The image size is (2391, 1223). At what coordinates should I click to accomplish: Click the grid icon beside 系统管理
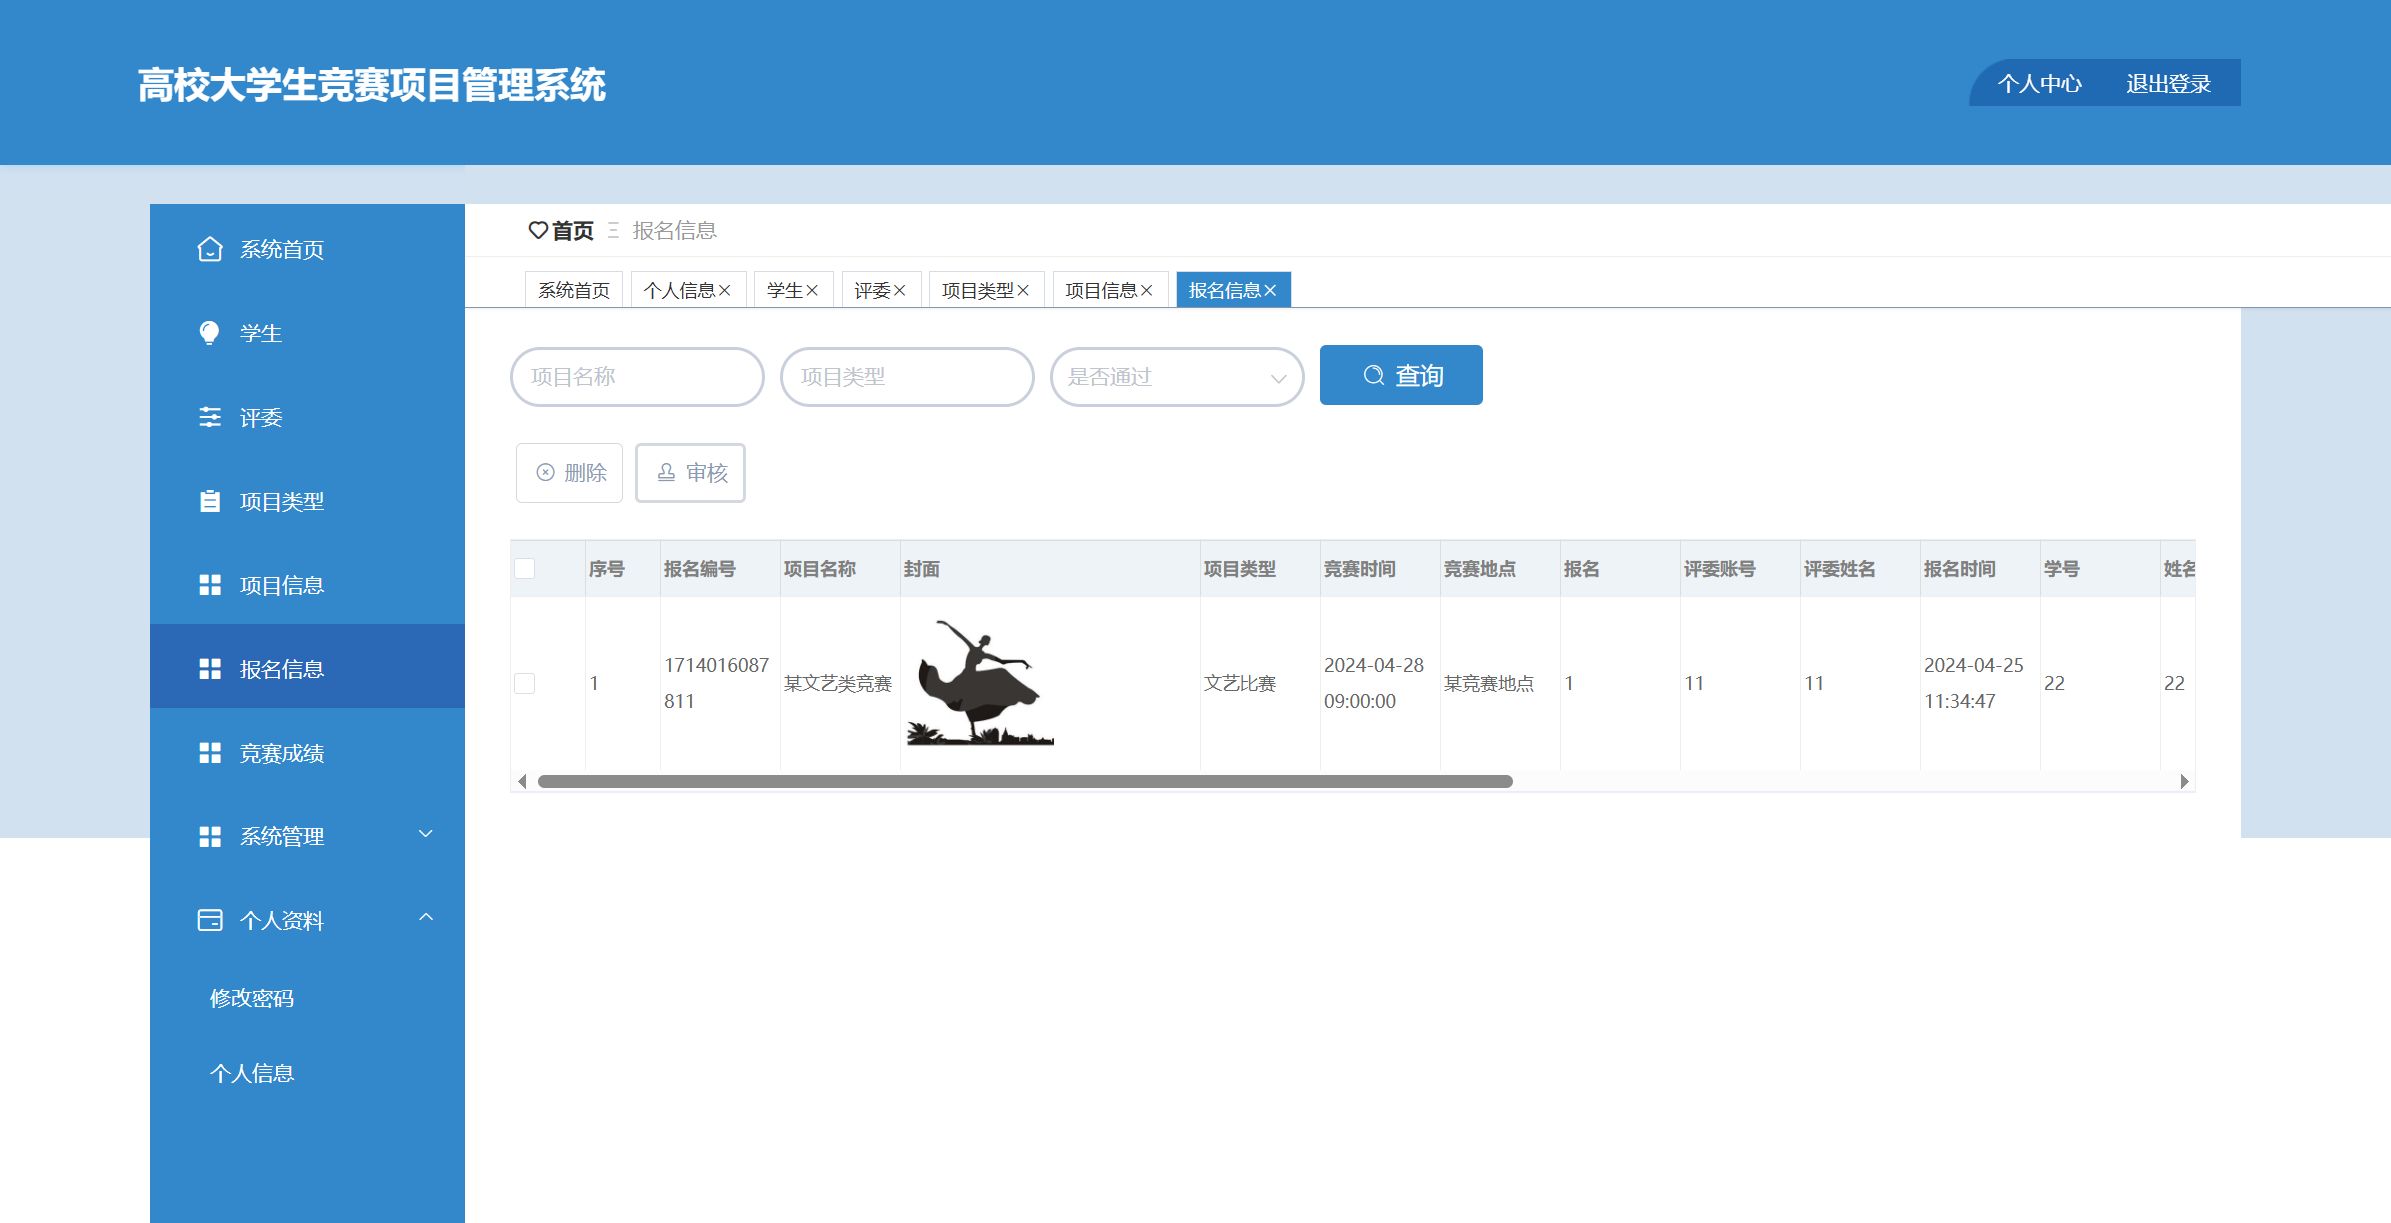click(210, 837)
